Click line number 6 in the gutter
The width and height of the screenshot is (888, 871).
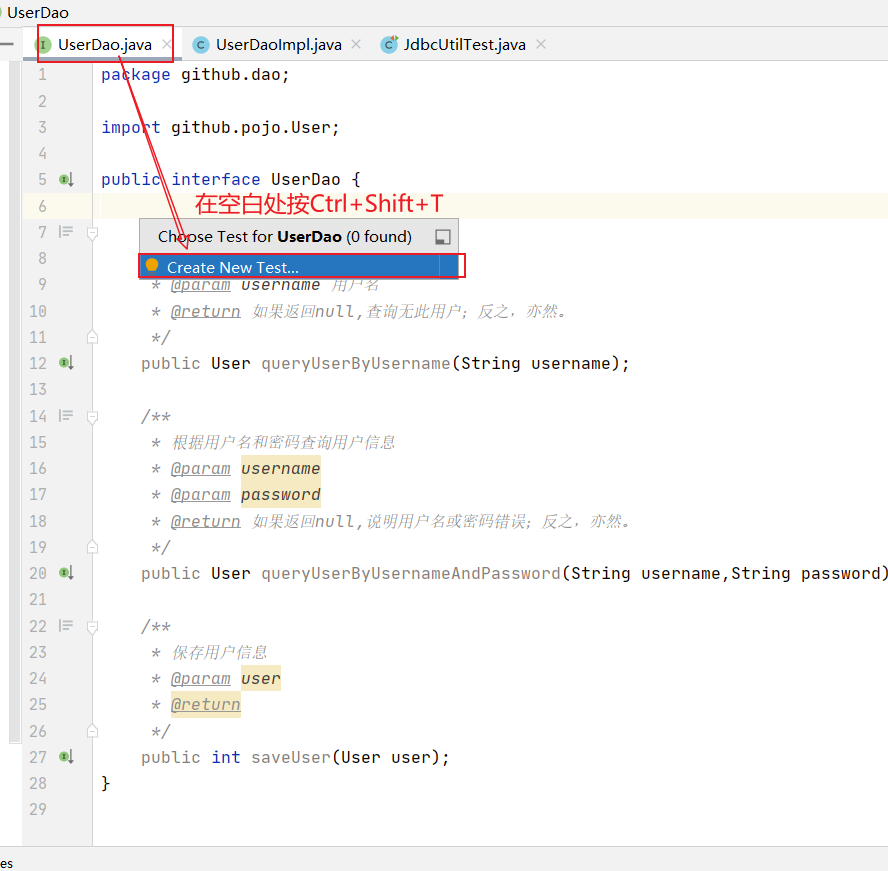coord(42,206)
